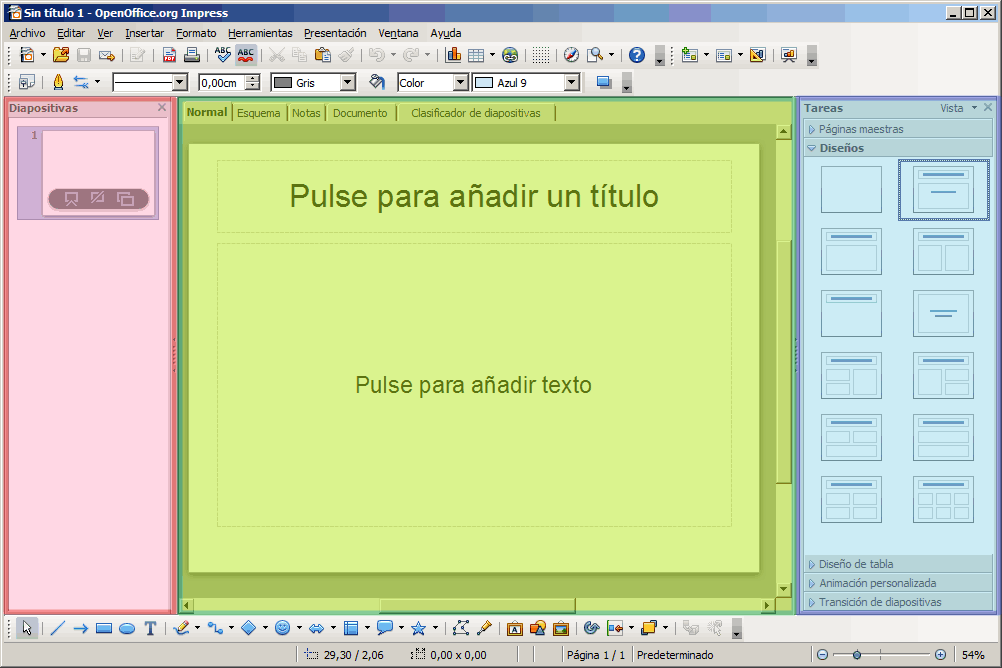The width and height of the screenshot is (1002, 668).
Task: Open the line style dropdown
Action: point(180,82)
